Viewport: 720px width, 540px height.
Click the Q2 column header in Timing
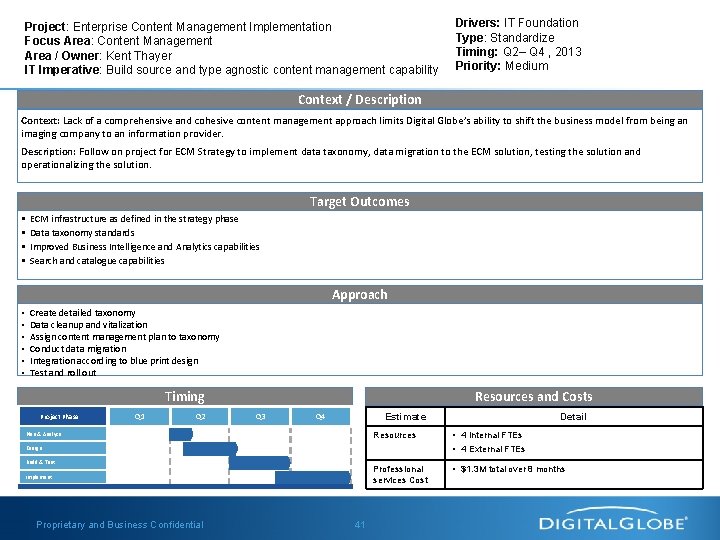pyautogui.click(x=200, y=416)
